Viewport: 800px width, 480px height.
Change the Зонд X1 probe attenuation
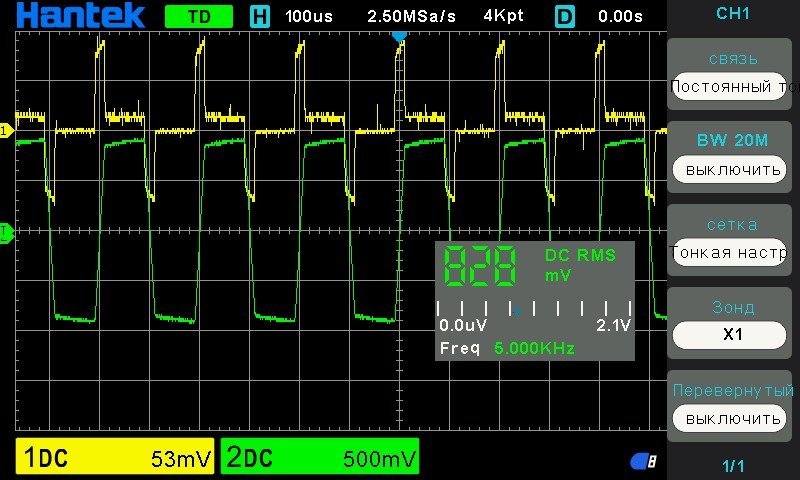pyautogui.click(x=733, y=335)
